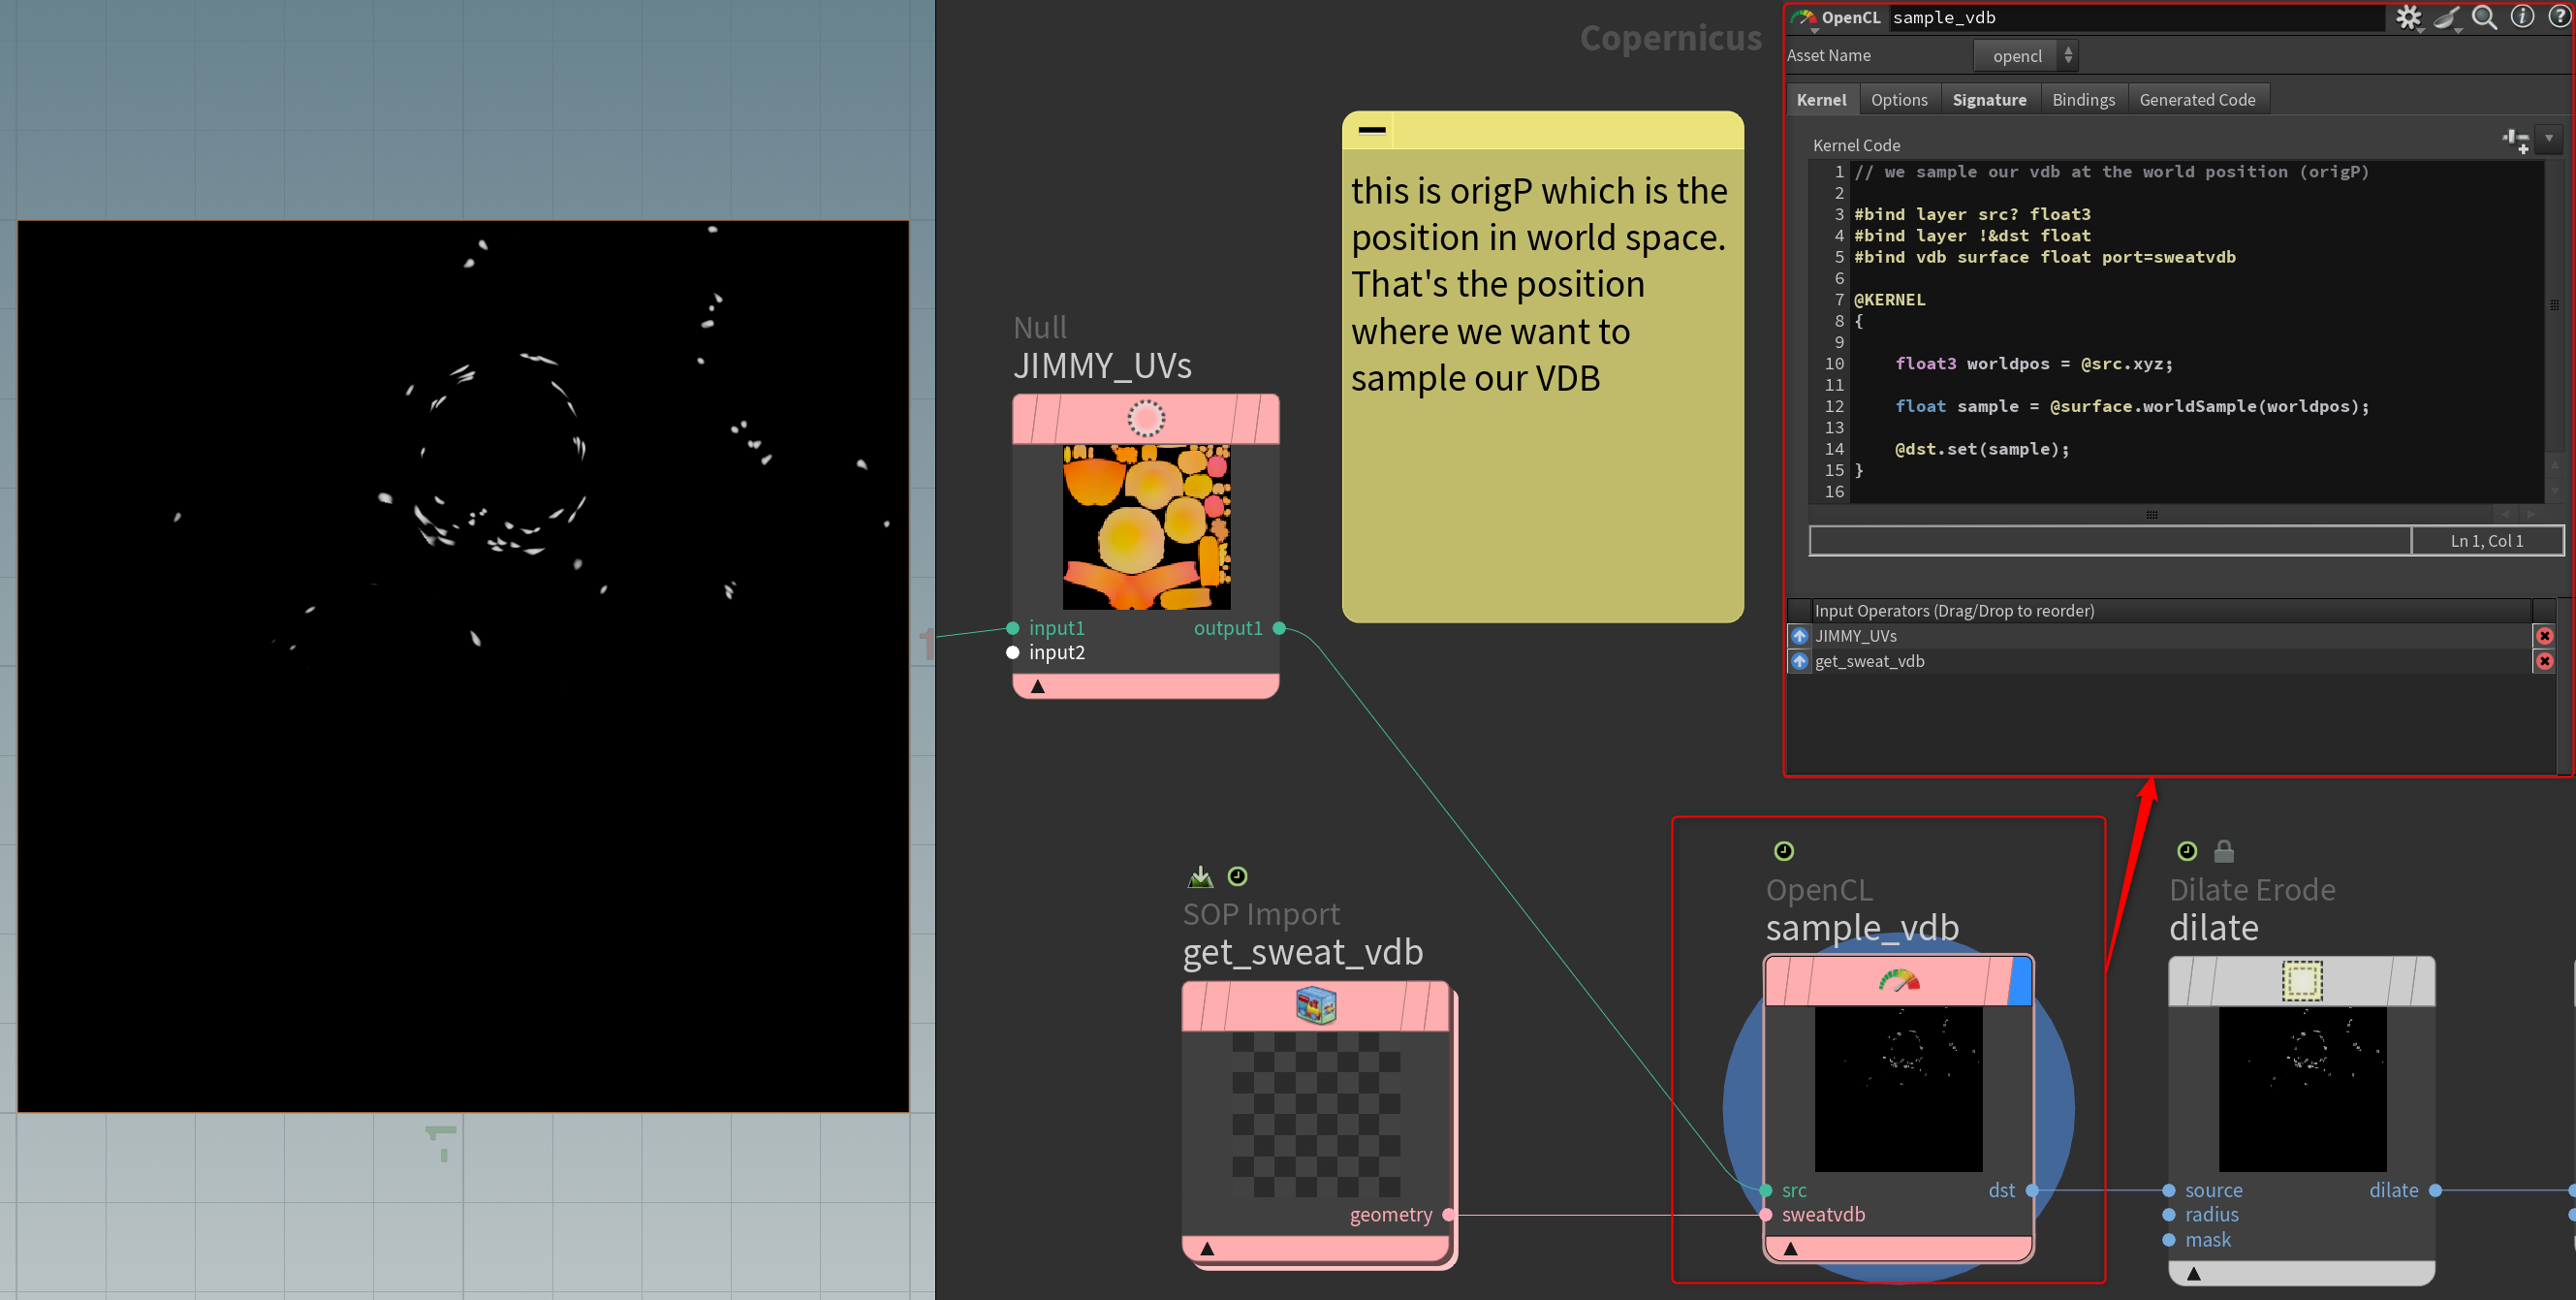Viewport: 2576px width, 1300px height.
Task: Collapse the yellow sticky note
Action: tap(1372, 130)
